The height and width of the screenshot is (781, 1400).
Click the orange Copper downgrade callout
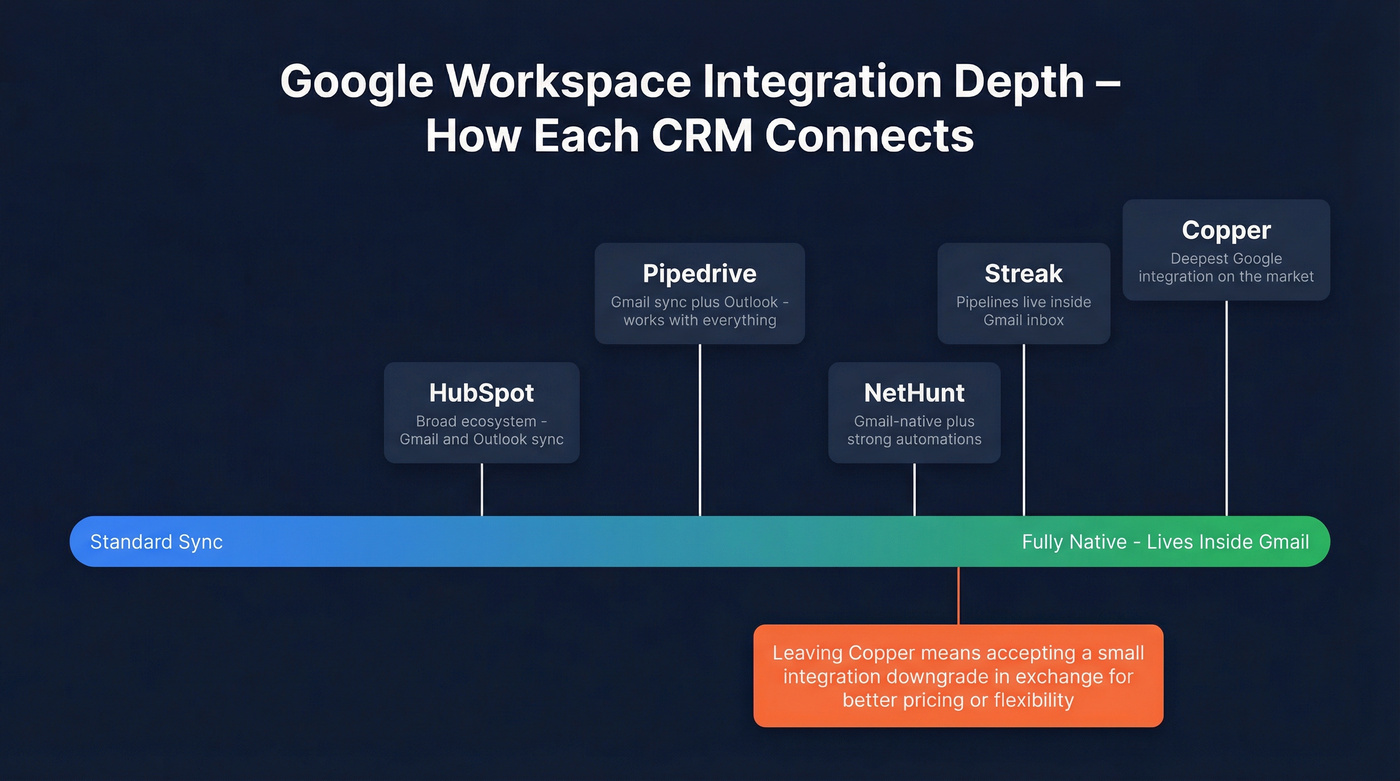[957, 676]
